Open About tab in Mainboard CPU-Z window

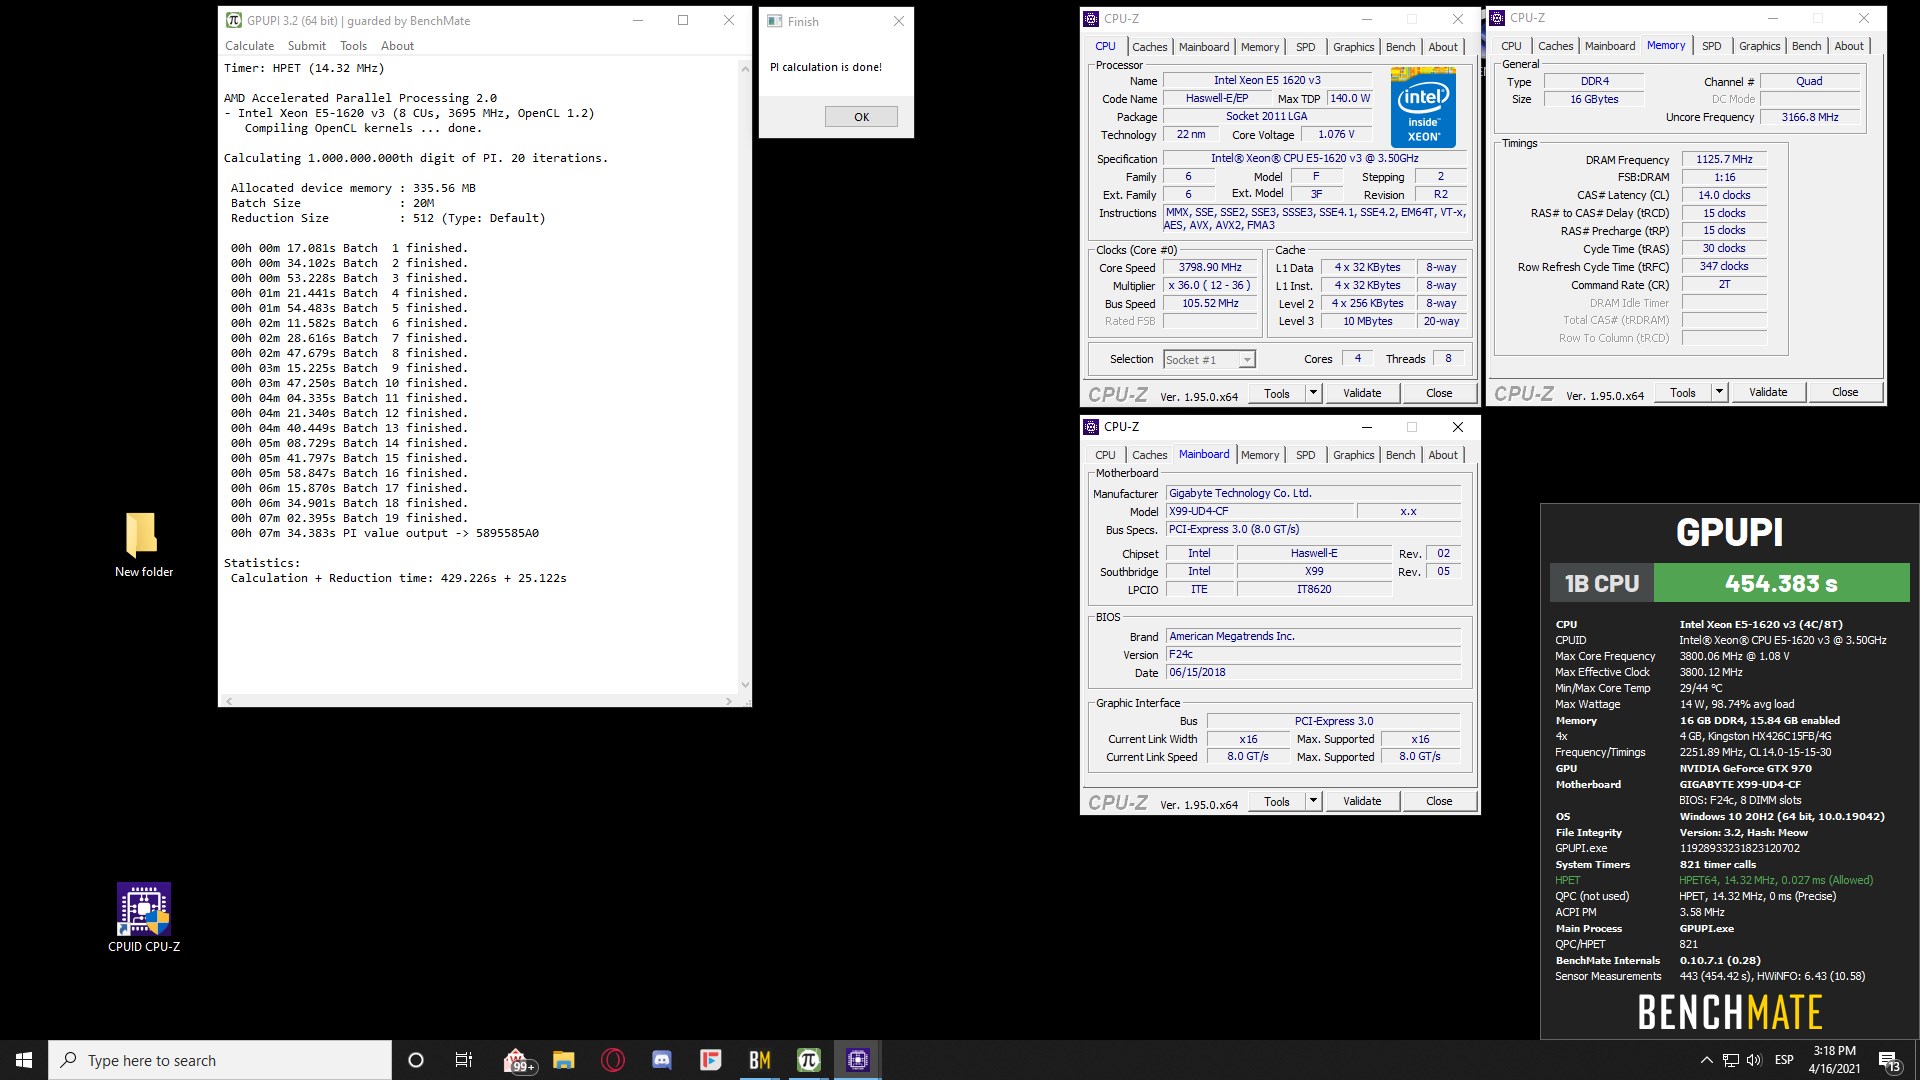[1442, 455]
